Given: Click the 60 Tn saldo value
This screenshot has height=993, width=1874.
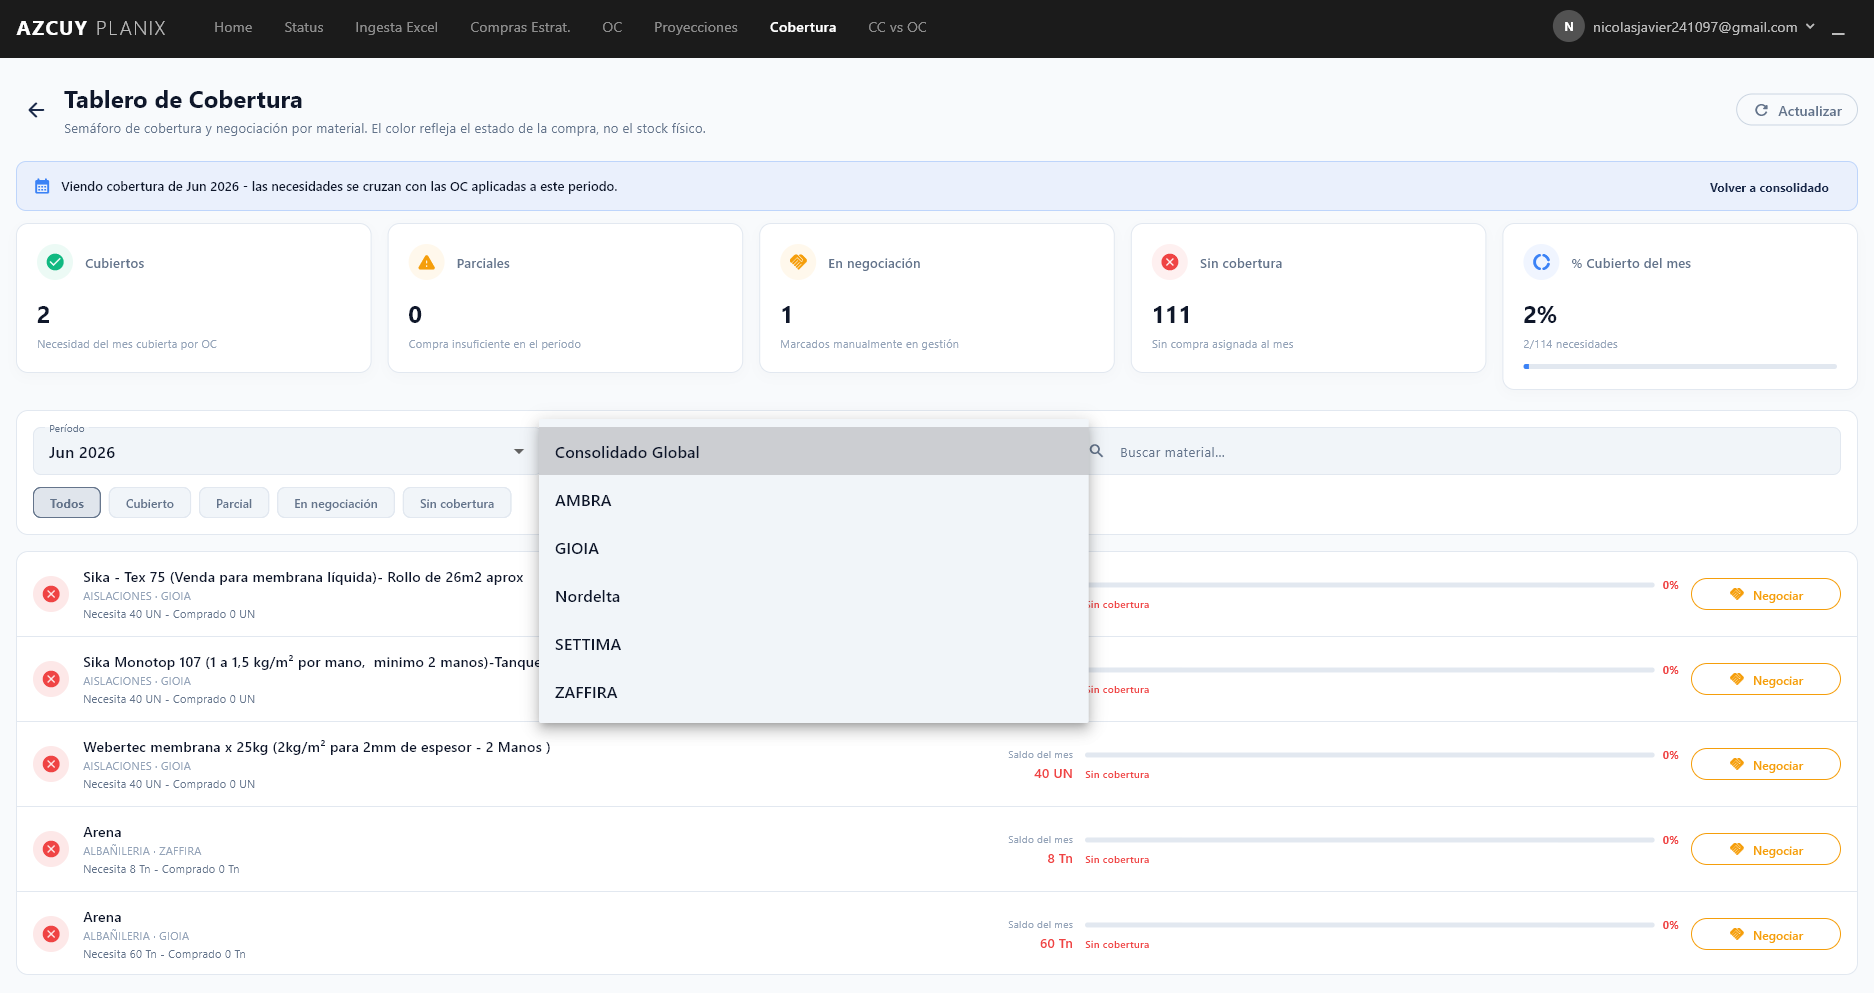Looking at the screenshot, I should (x=1056, y=944).
